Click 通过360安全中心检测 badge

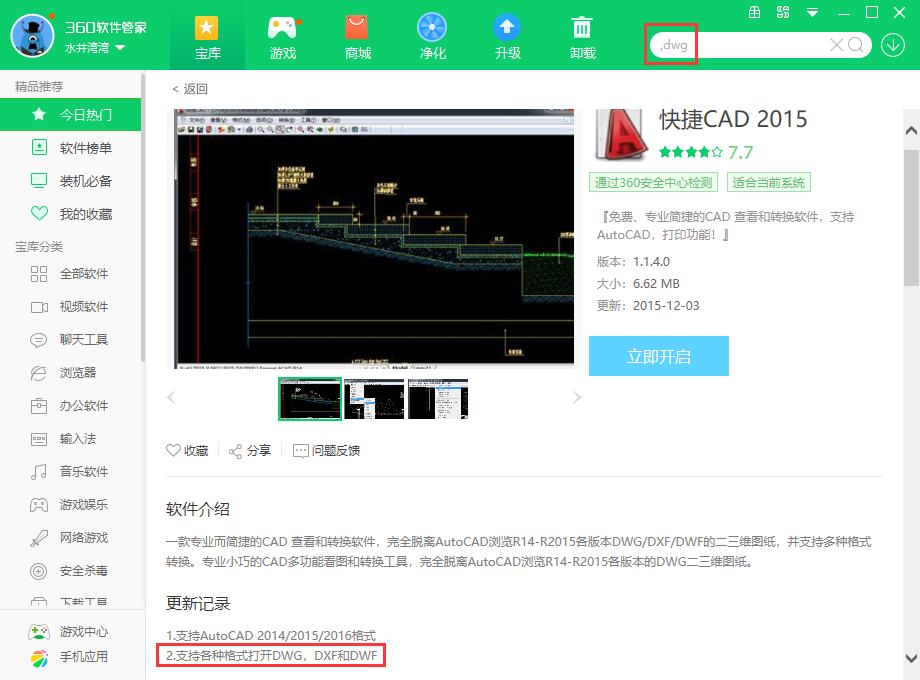(653, 182)
